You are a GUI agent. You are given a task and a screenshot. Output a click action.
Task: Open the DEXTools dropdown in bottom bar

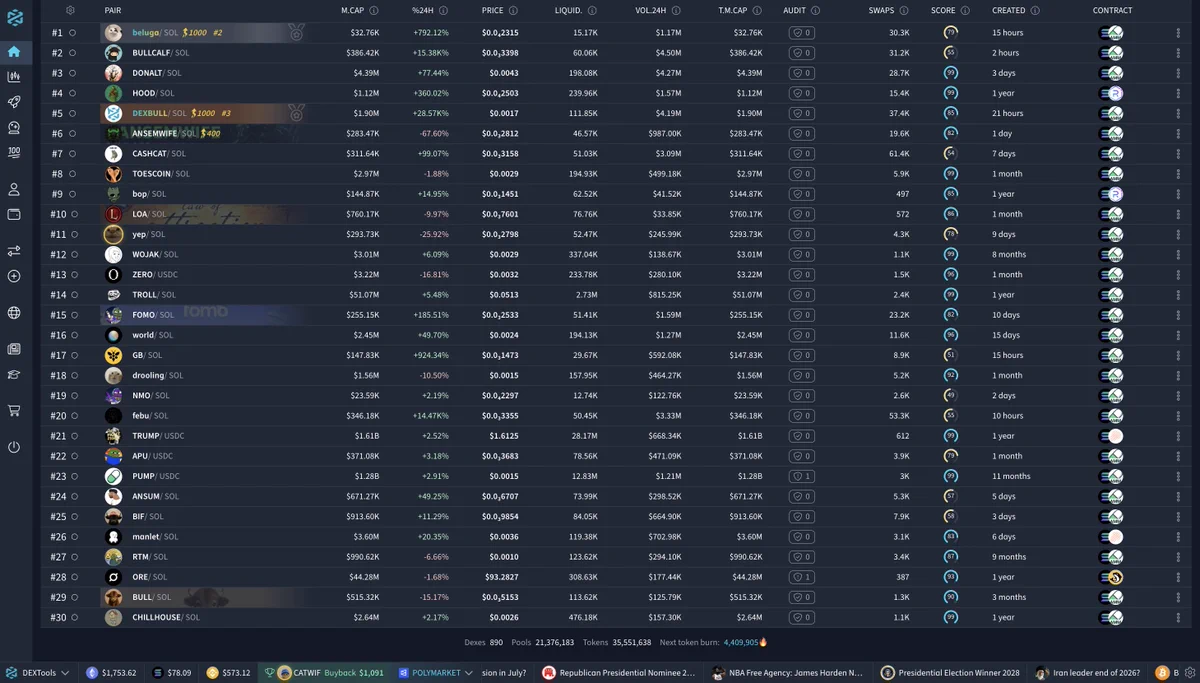coord(38,673)
